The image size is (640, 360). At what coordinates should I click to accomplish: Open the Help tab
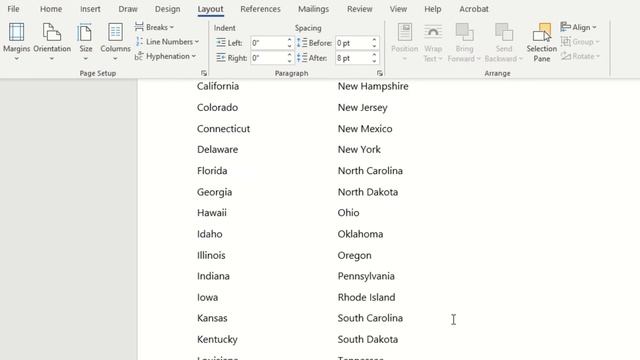(x=433, y=9)
